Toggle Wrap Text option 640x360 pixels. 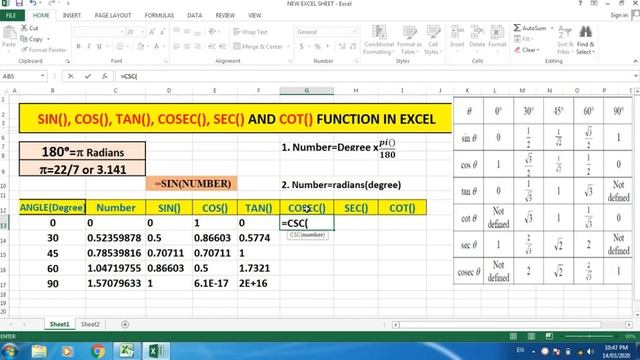250,32
